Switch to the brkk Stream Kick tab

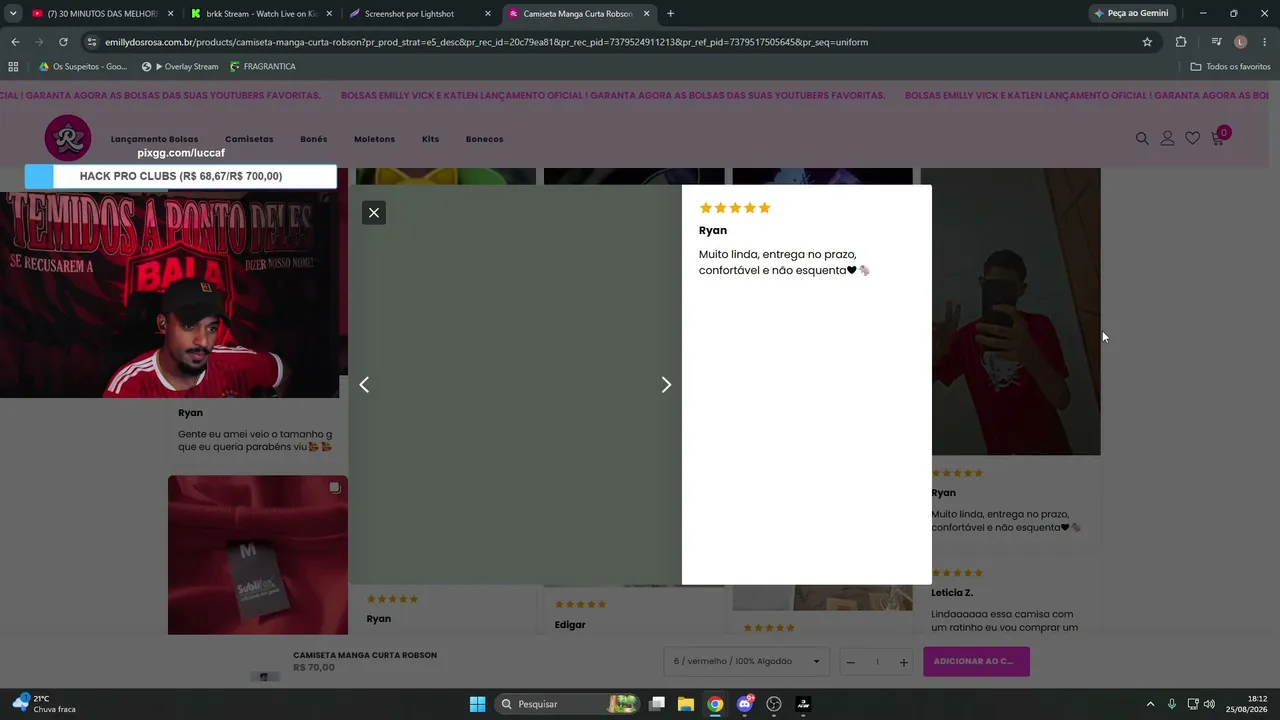pos(262,14)
